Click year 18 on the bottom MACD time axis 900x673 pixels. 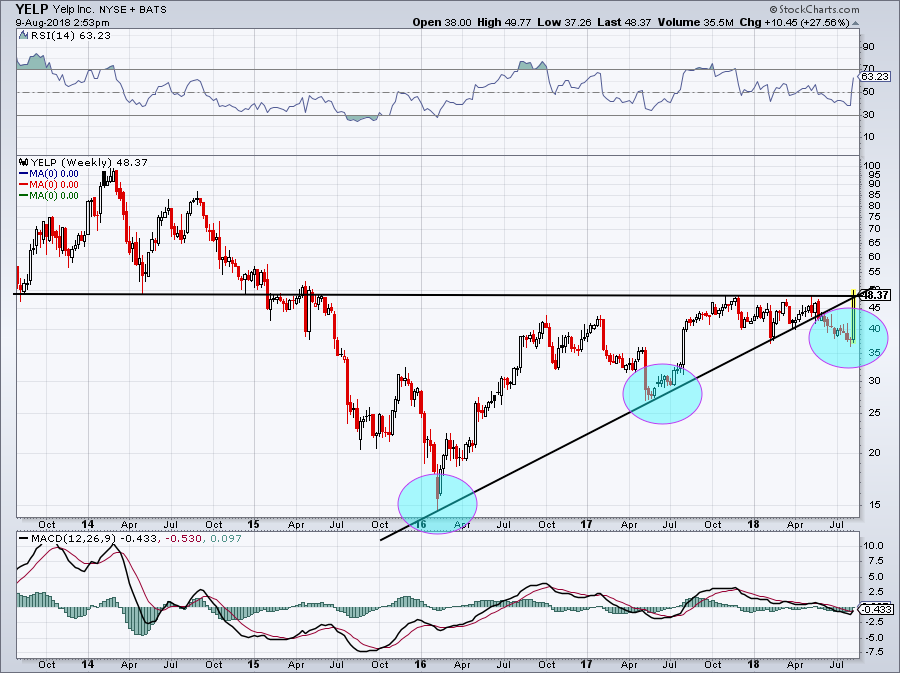(754, 664)
